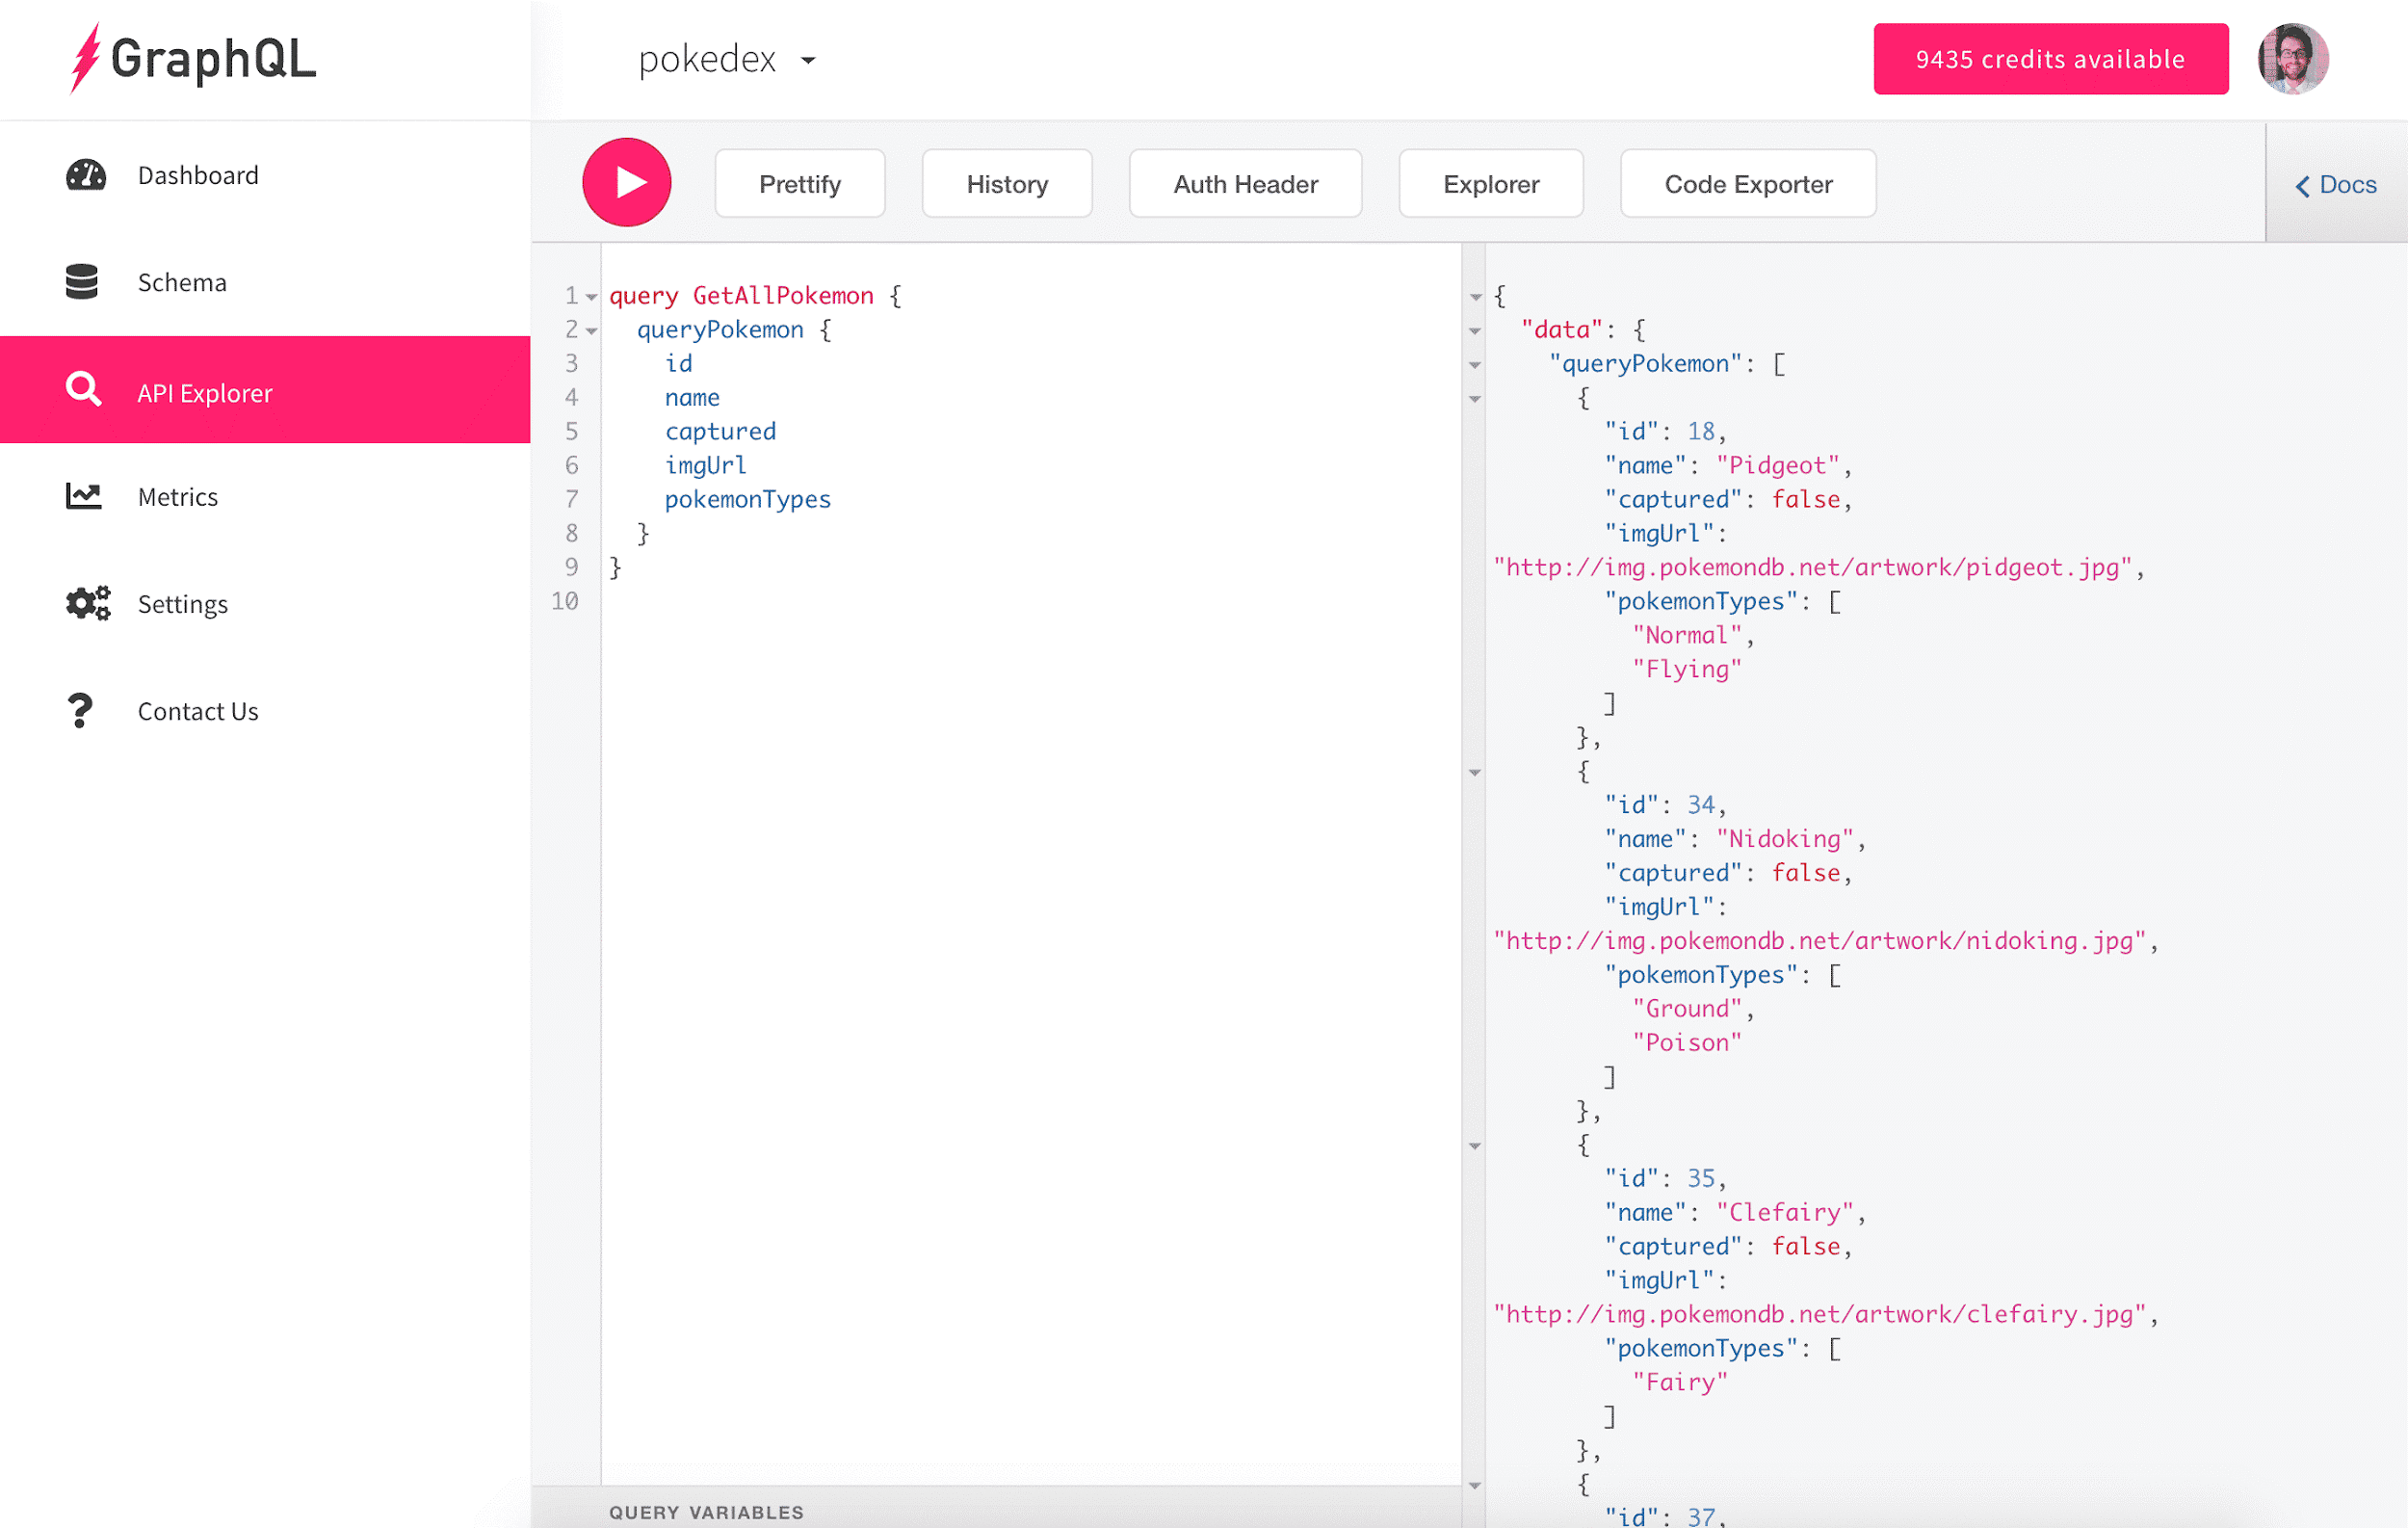The width and height of the screenshot is (2408, 1528).
Task: Click the GraphQL lightning bolt logo
Action: (x=86, y=58)
